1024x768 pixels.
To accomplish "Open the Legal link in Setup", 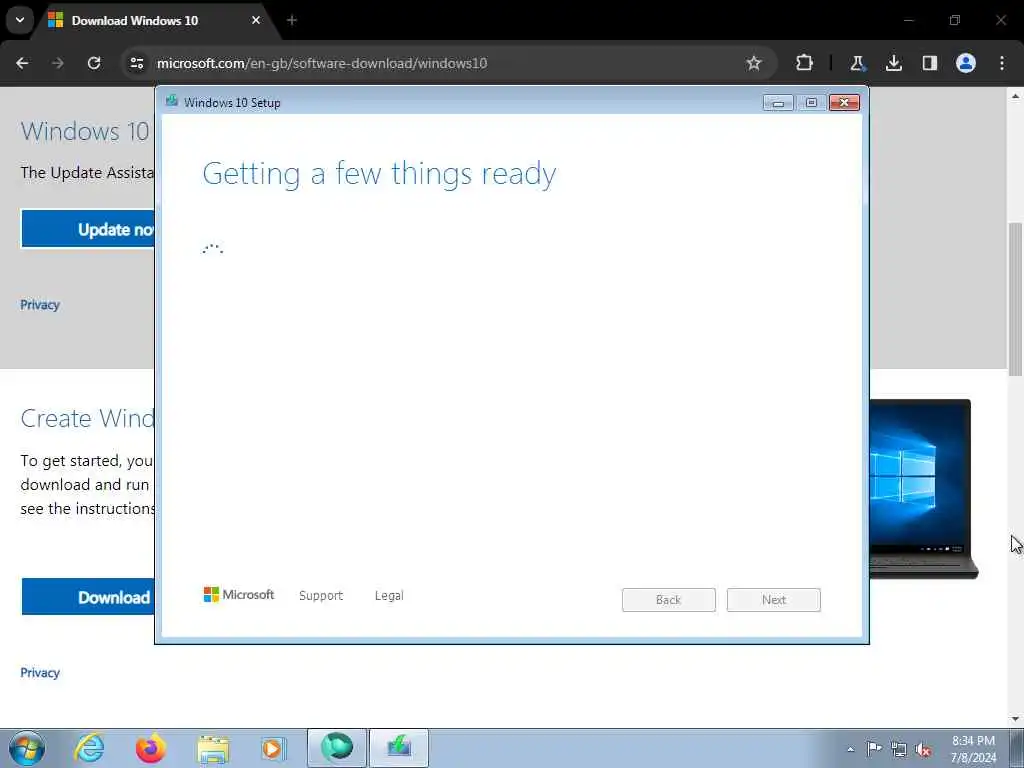I will pos(389,596).
